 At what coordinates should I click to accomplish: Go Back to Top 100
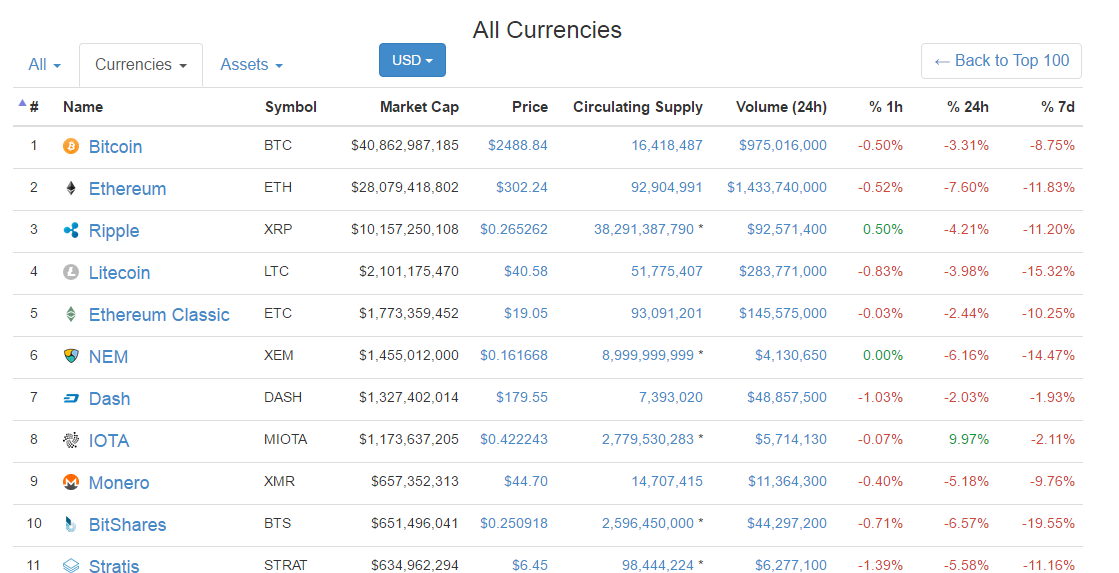[1001, 61]
